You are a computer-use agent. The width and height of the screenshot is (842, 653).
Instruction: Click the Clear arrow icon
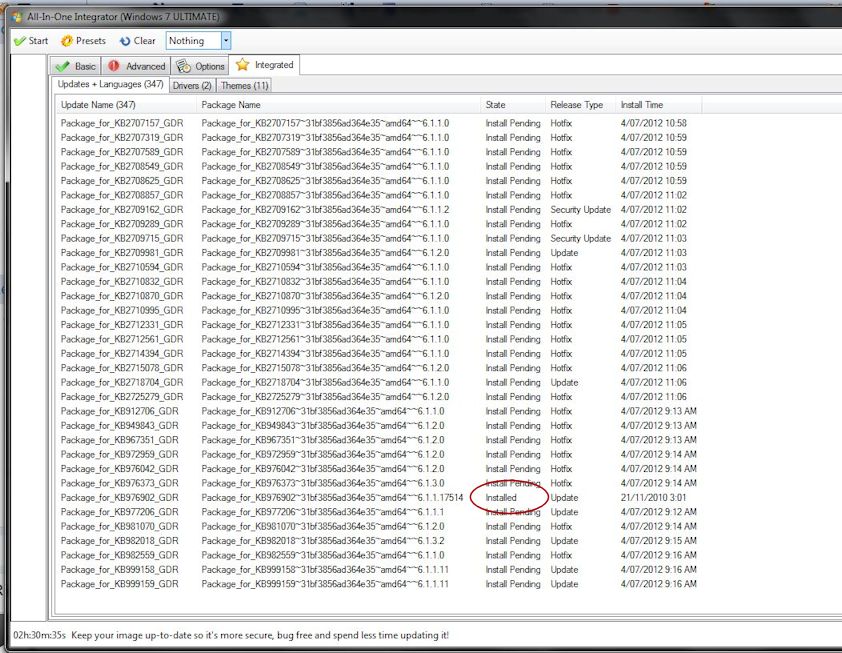click(x=125, y=41)
